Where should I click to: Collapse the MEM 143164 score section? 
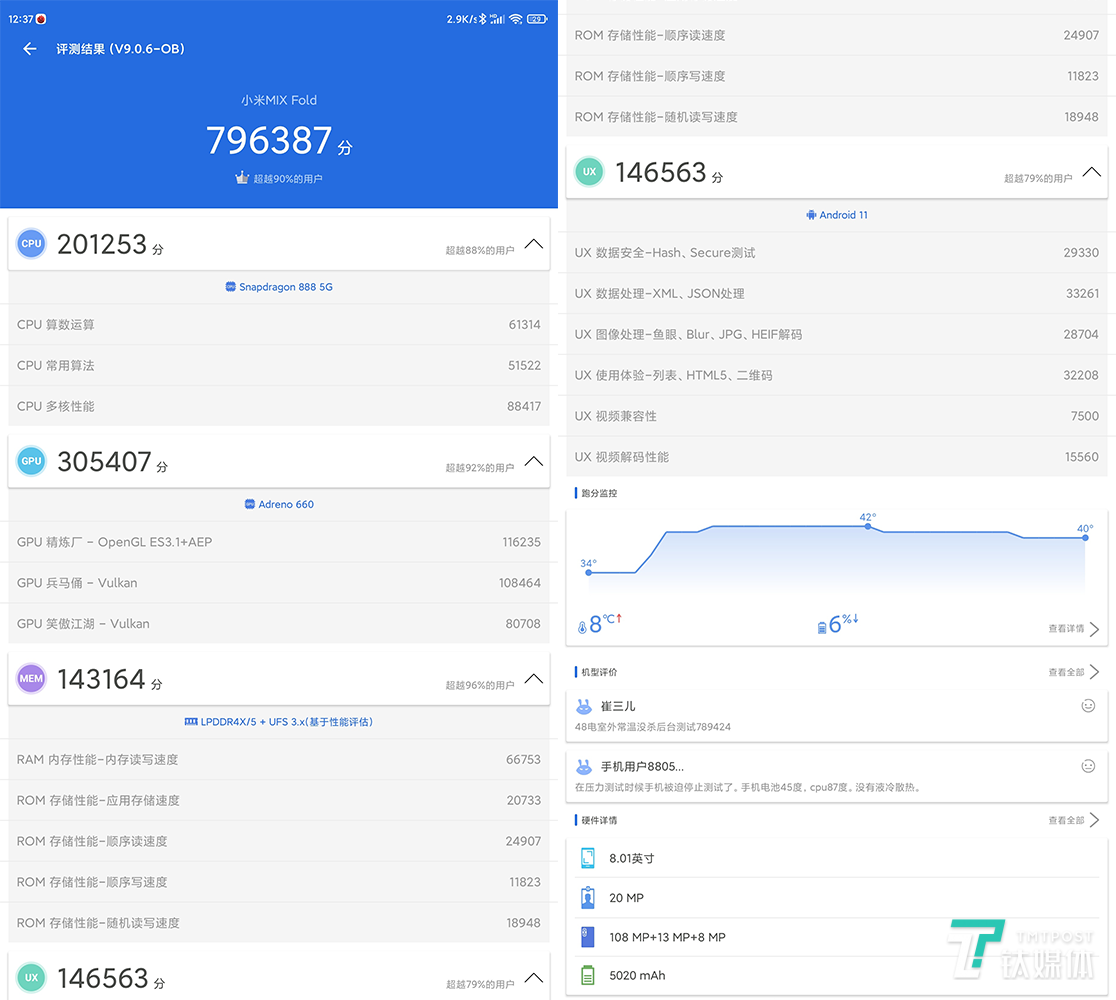534,678
